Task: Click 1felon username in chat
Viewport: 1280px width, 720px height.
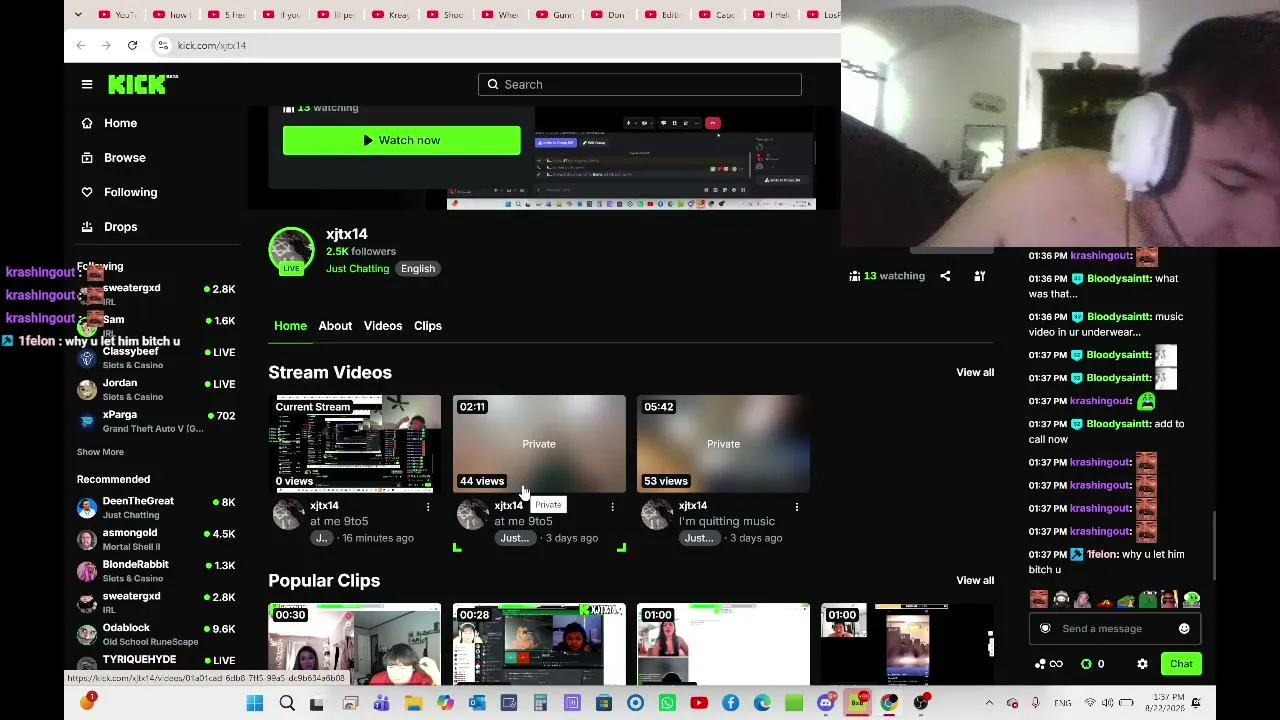Action: pyautogui.click(x=1102, y=555)
